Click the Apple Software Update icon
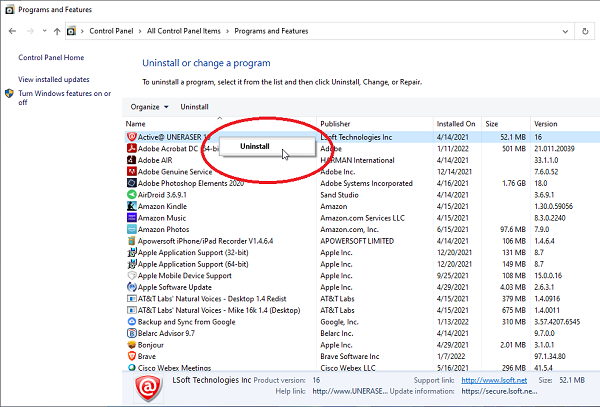Image resolution: width=600 pixels, height=407 pixels. [132, 287]
